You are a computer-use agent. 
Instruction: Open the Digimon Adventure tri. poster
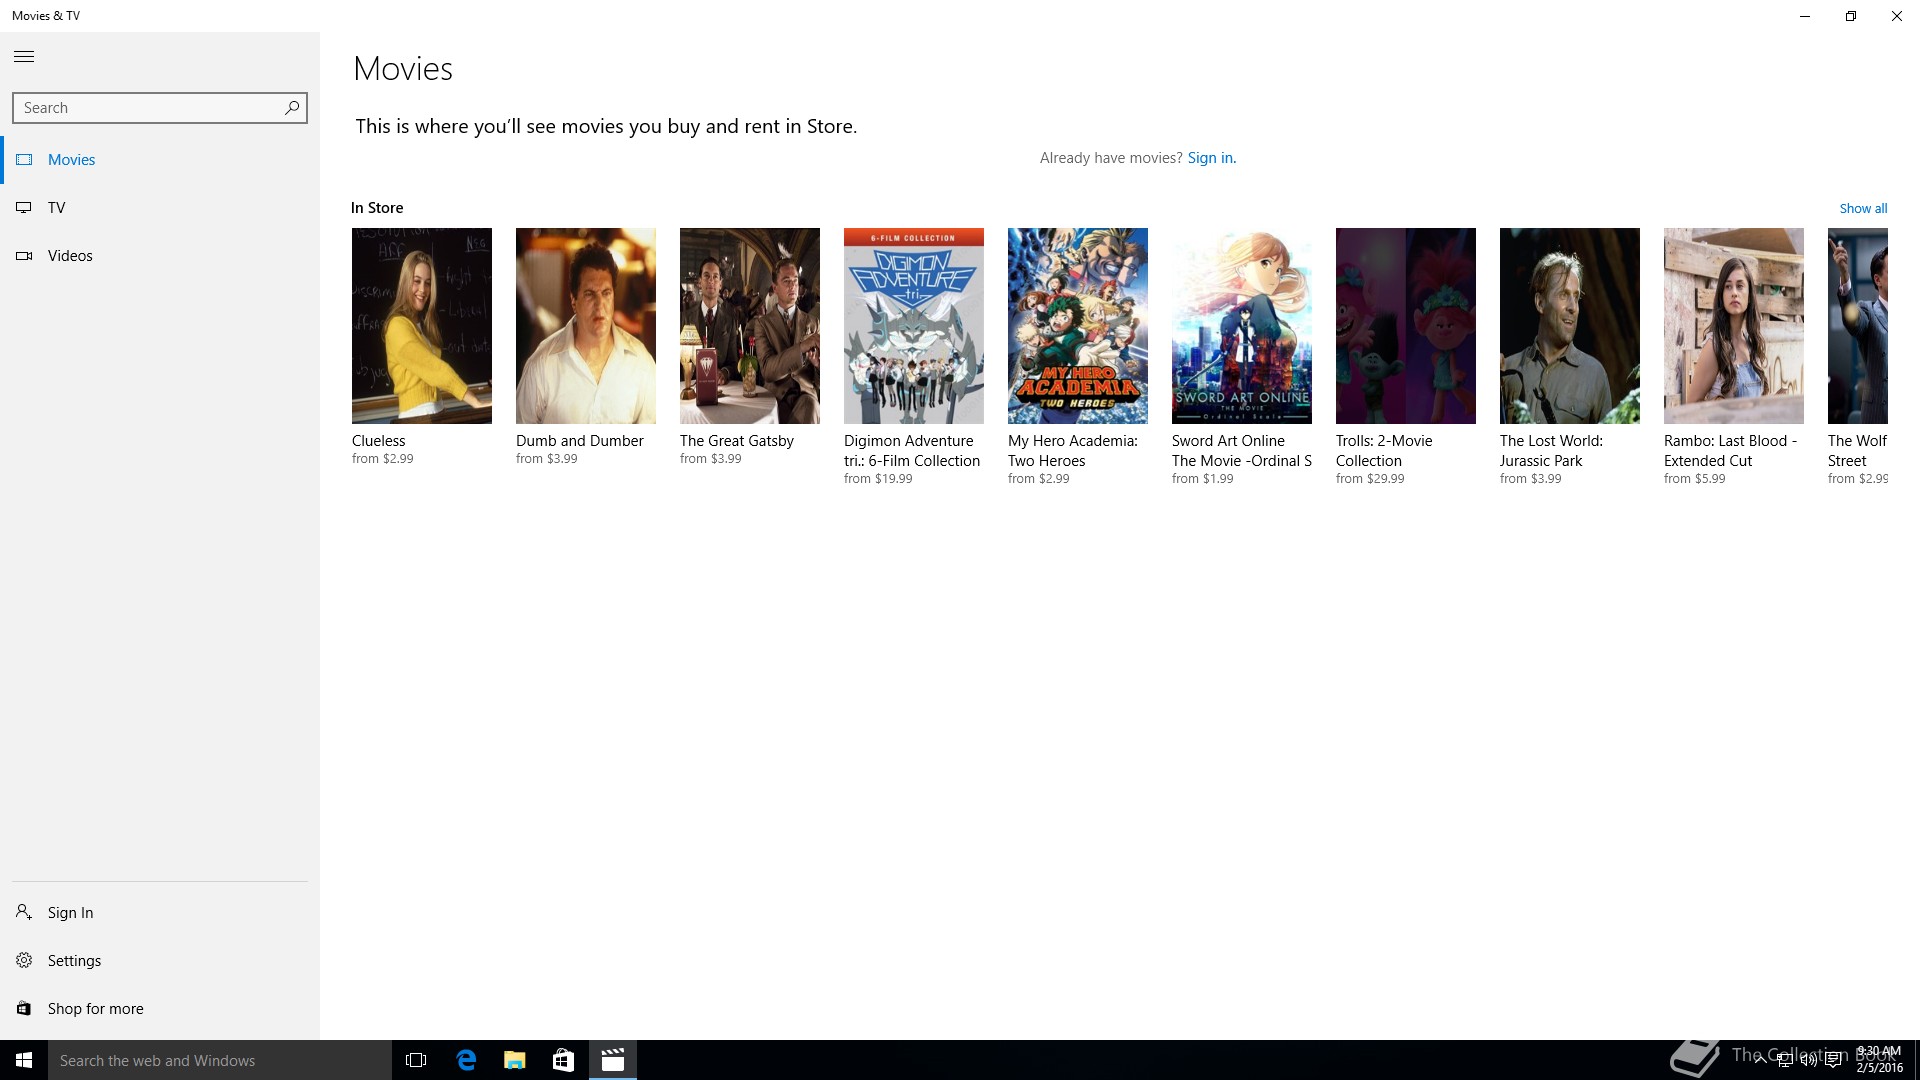coord(914,326)
